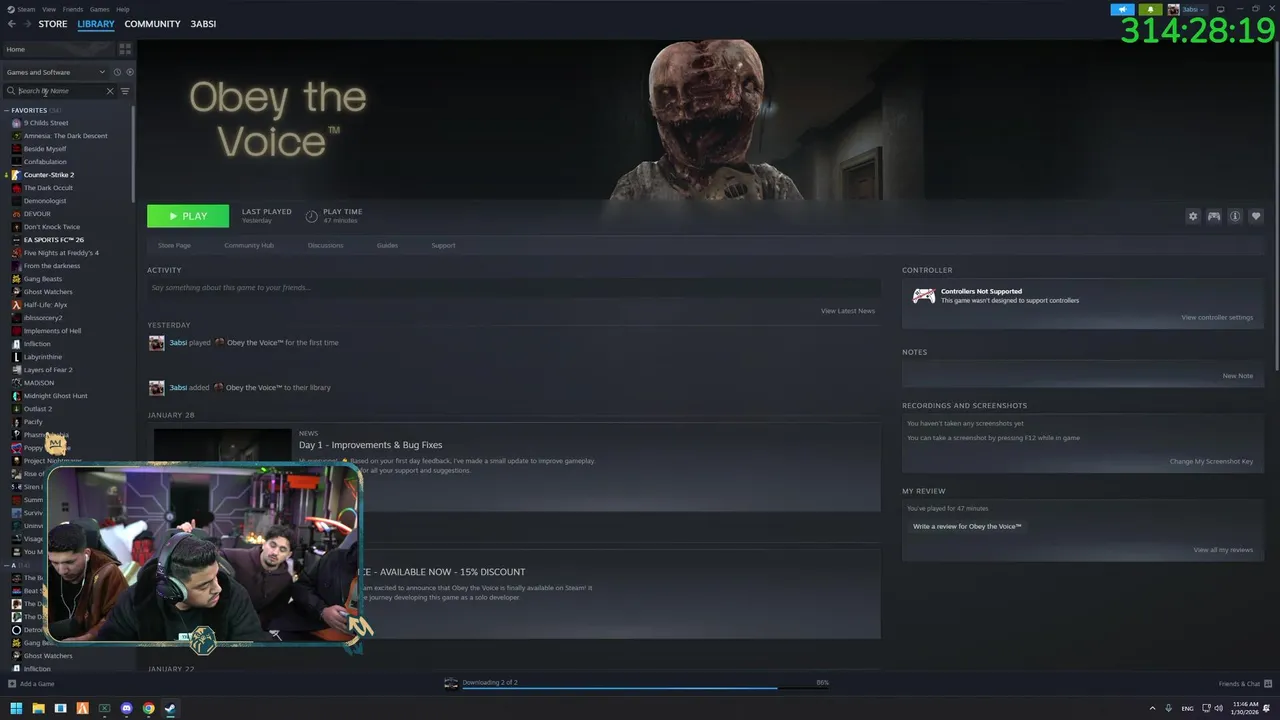Go to the STORE tab
The width and height of the screenshot is (1280, 720).
(x=53, y=24)
